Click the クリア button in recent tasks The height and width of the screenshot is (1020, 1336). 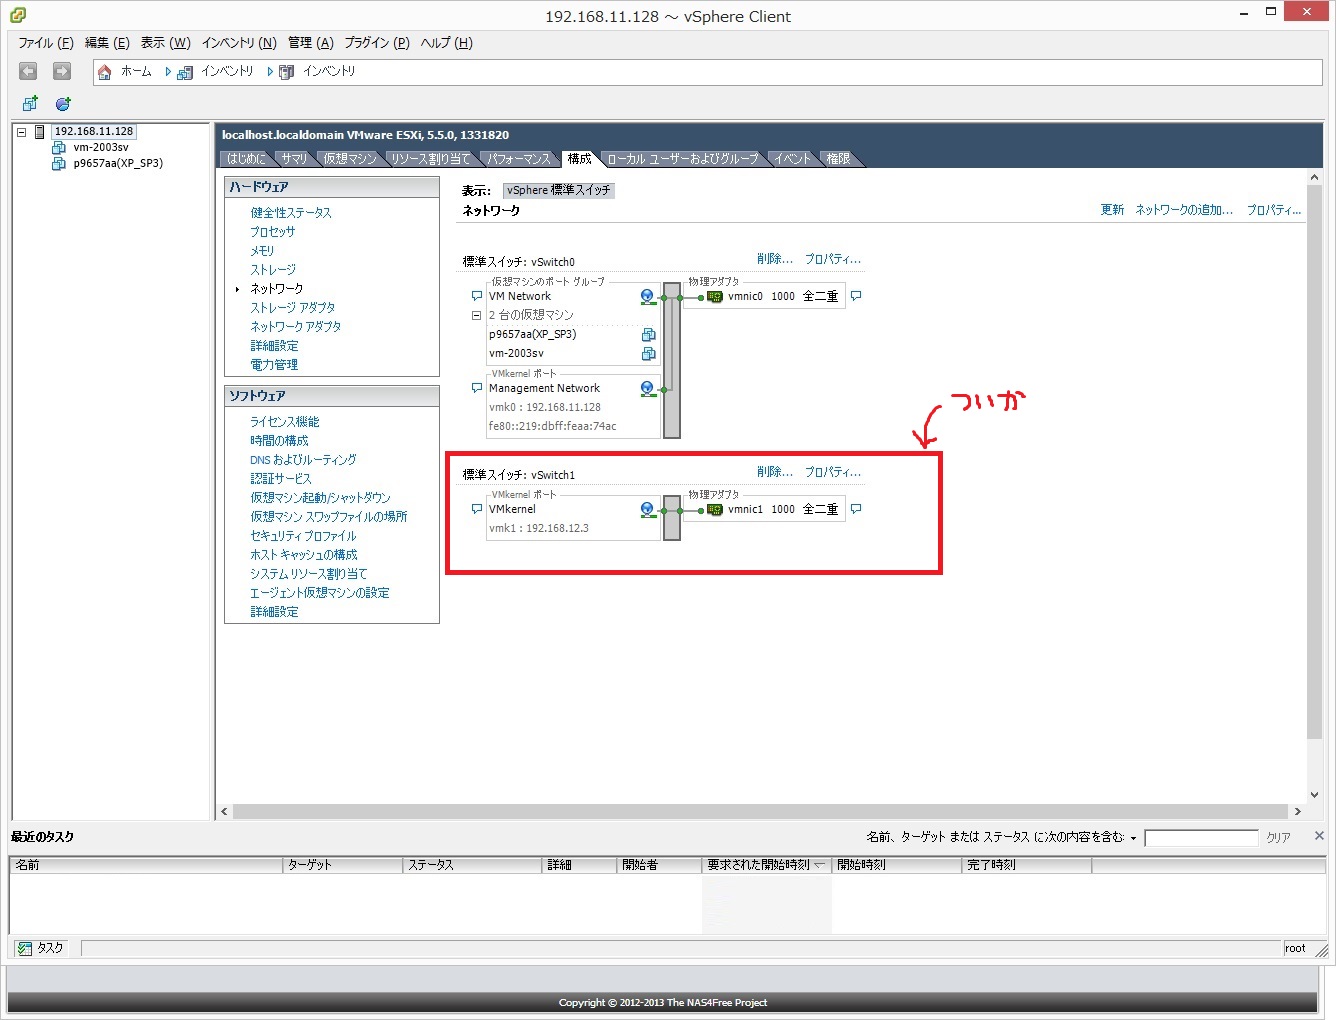point(1278,838)
